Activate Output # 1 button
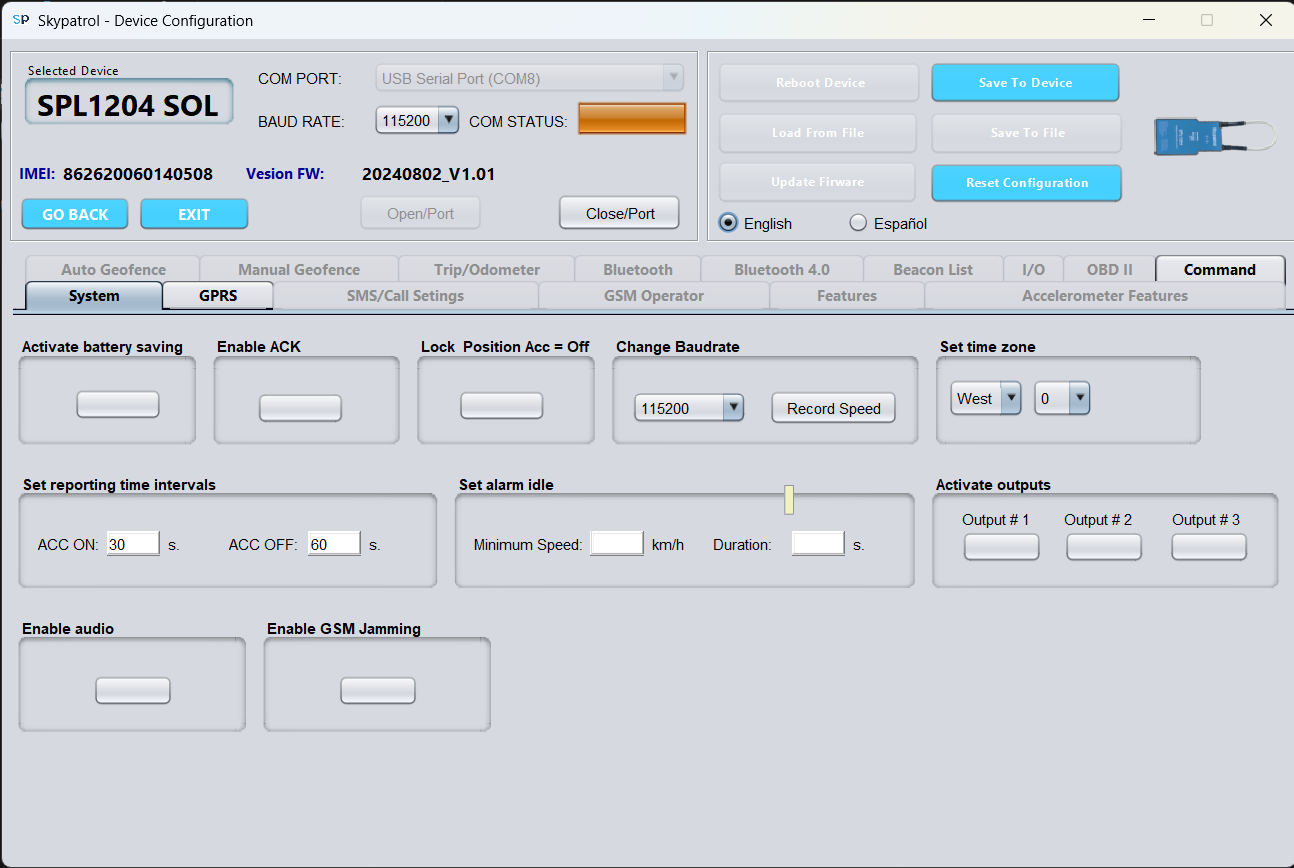The width and height of the screenshot is (1294, 868). (x=1001, y=547)
